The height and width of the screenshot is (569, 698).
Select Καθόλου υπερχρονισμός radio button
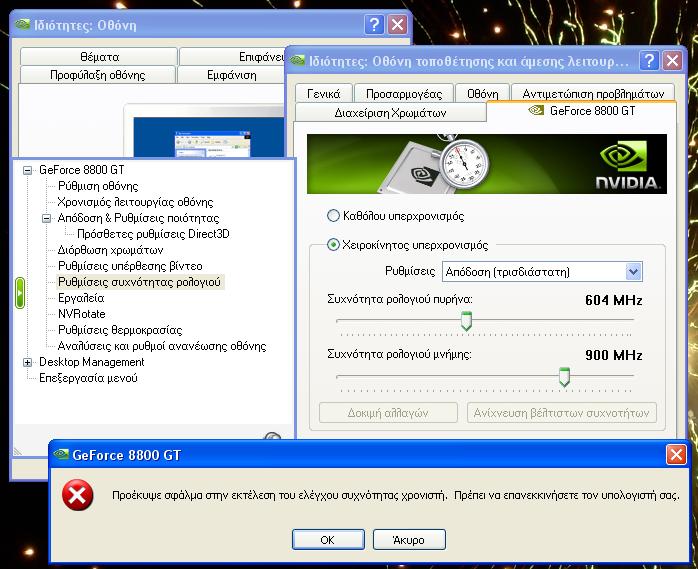coord(333,216)
